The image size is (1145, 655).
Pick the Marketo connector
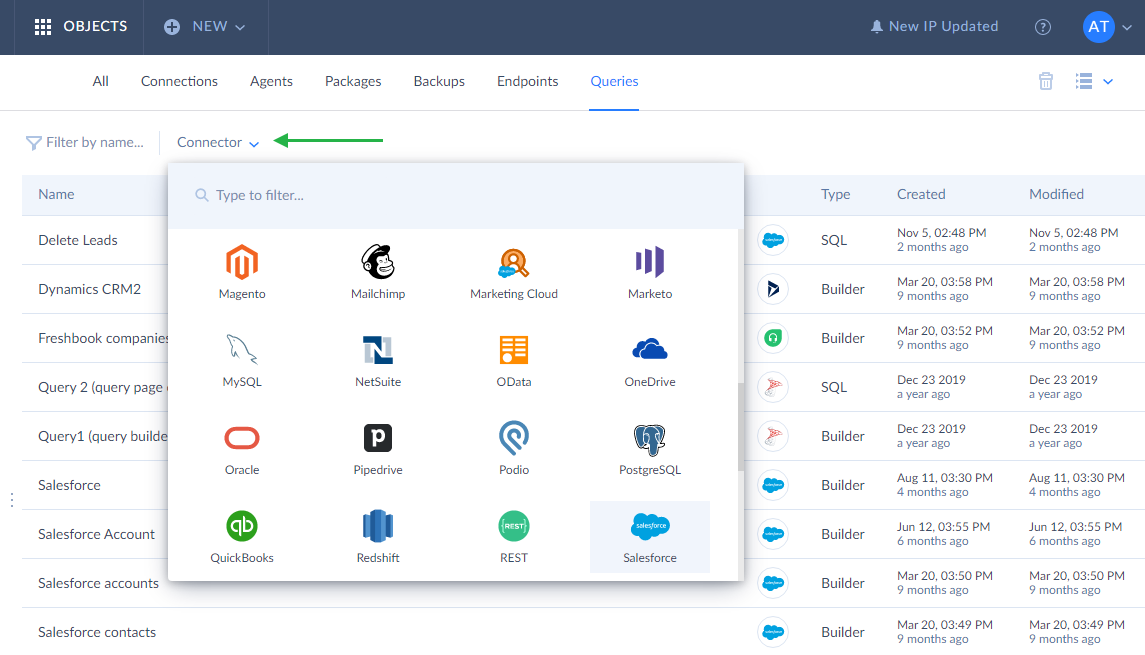[649, 272]
